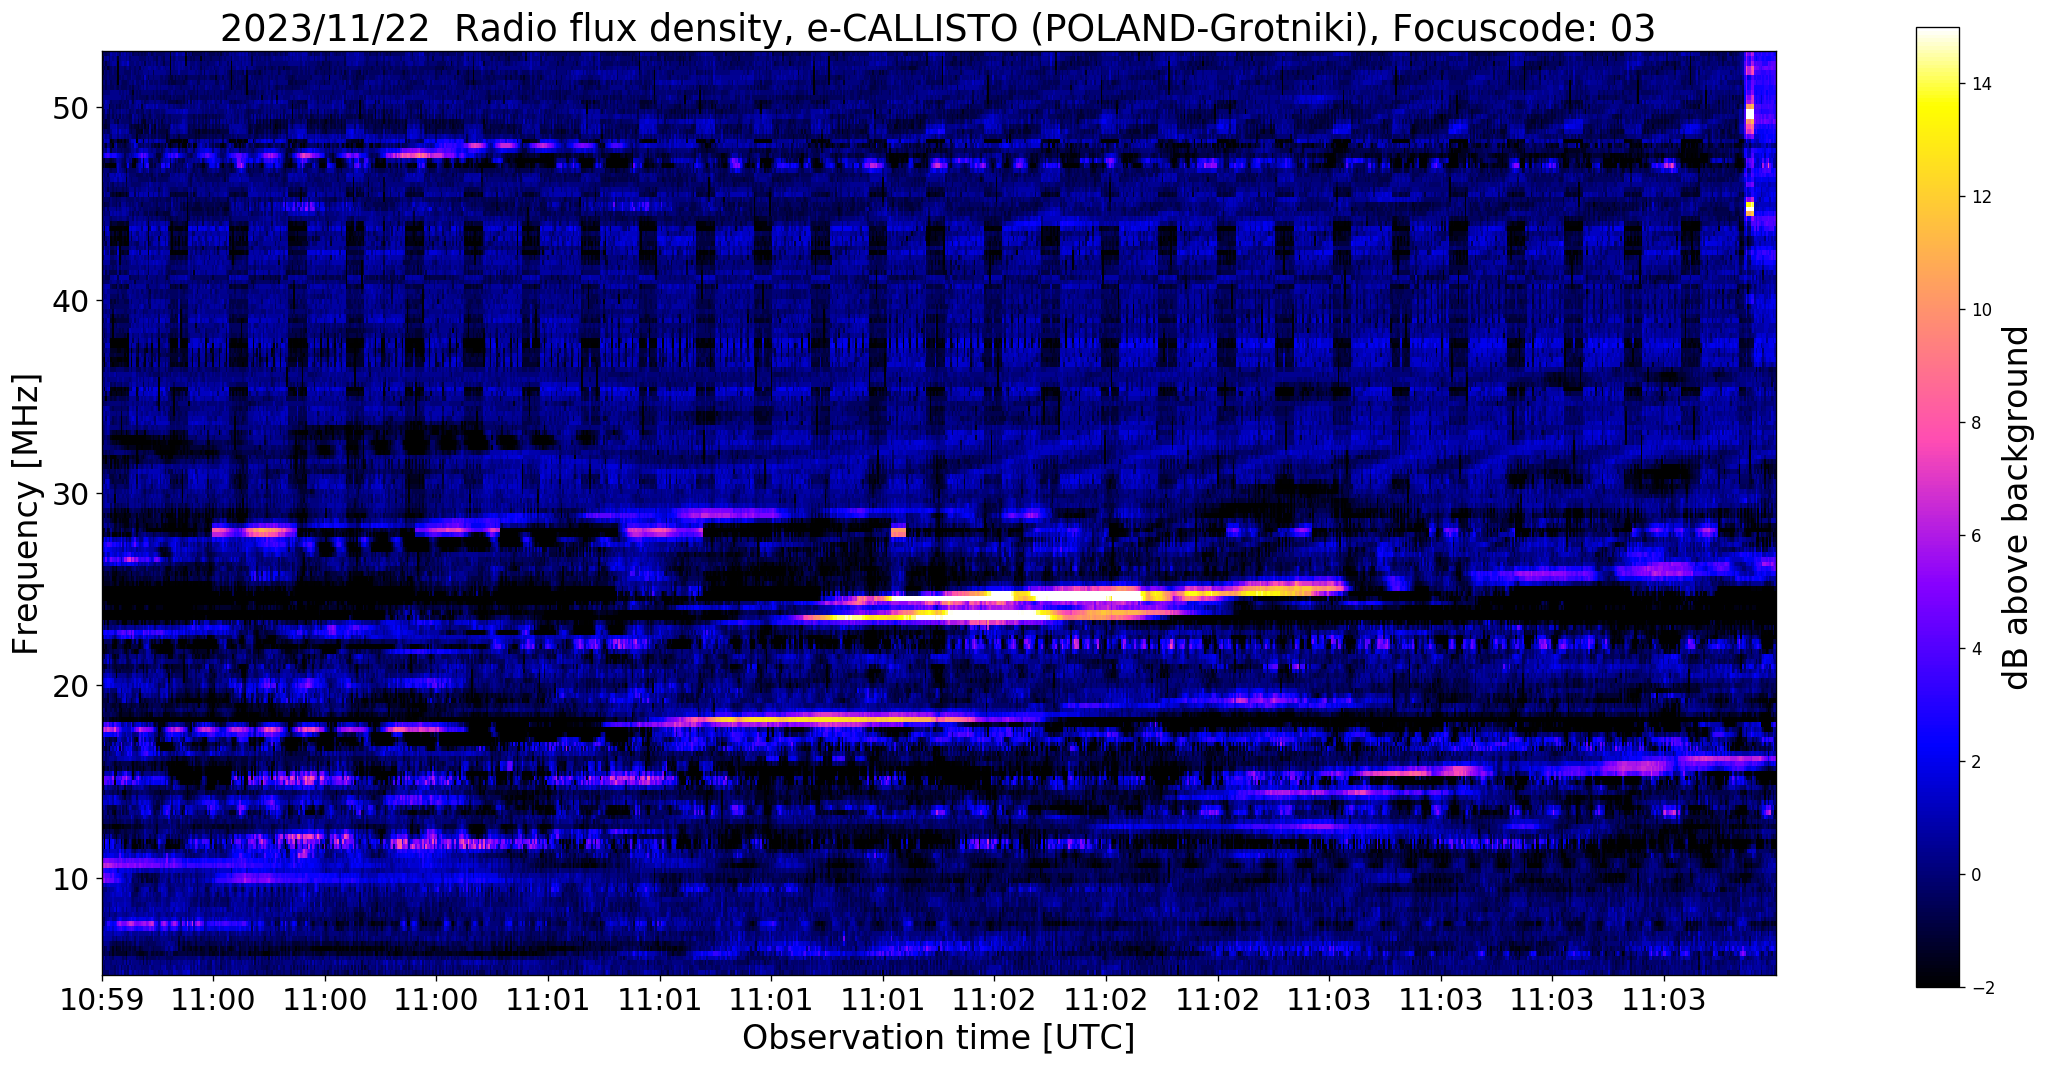Screen dimensions: 2047x1067
Task: Click the colorbar tick label 12
Action: coord(1980,197)
